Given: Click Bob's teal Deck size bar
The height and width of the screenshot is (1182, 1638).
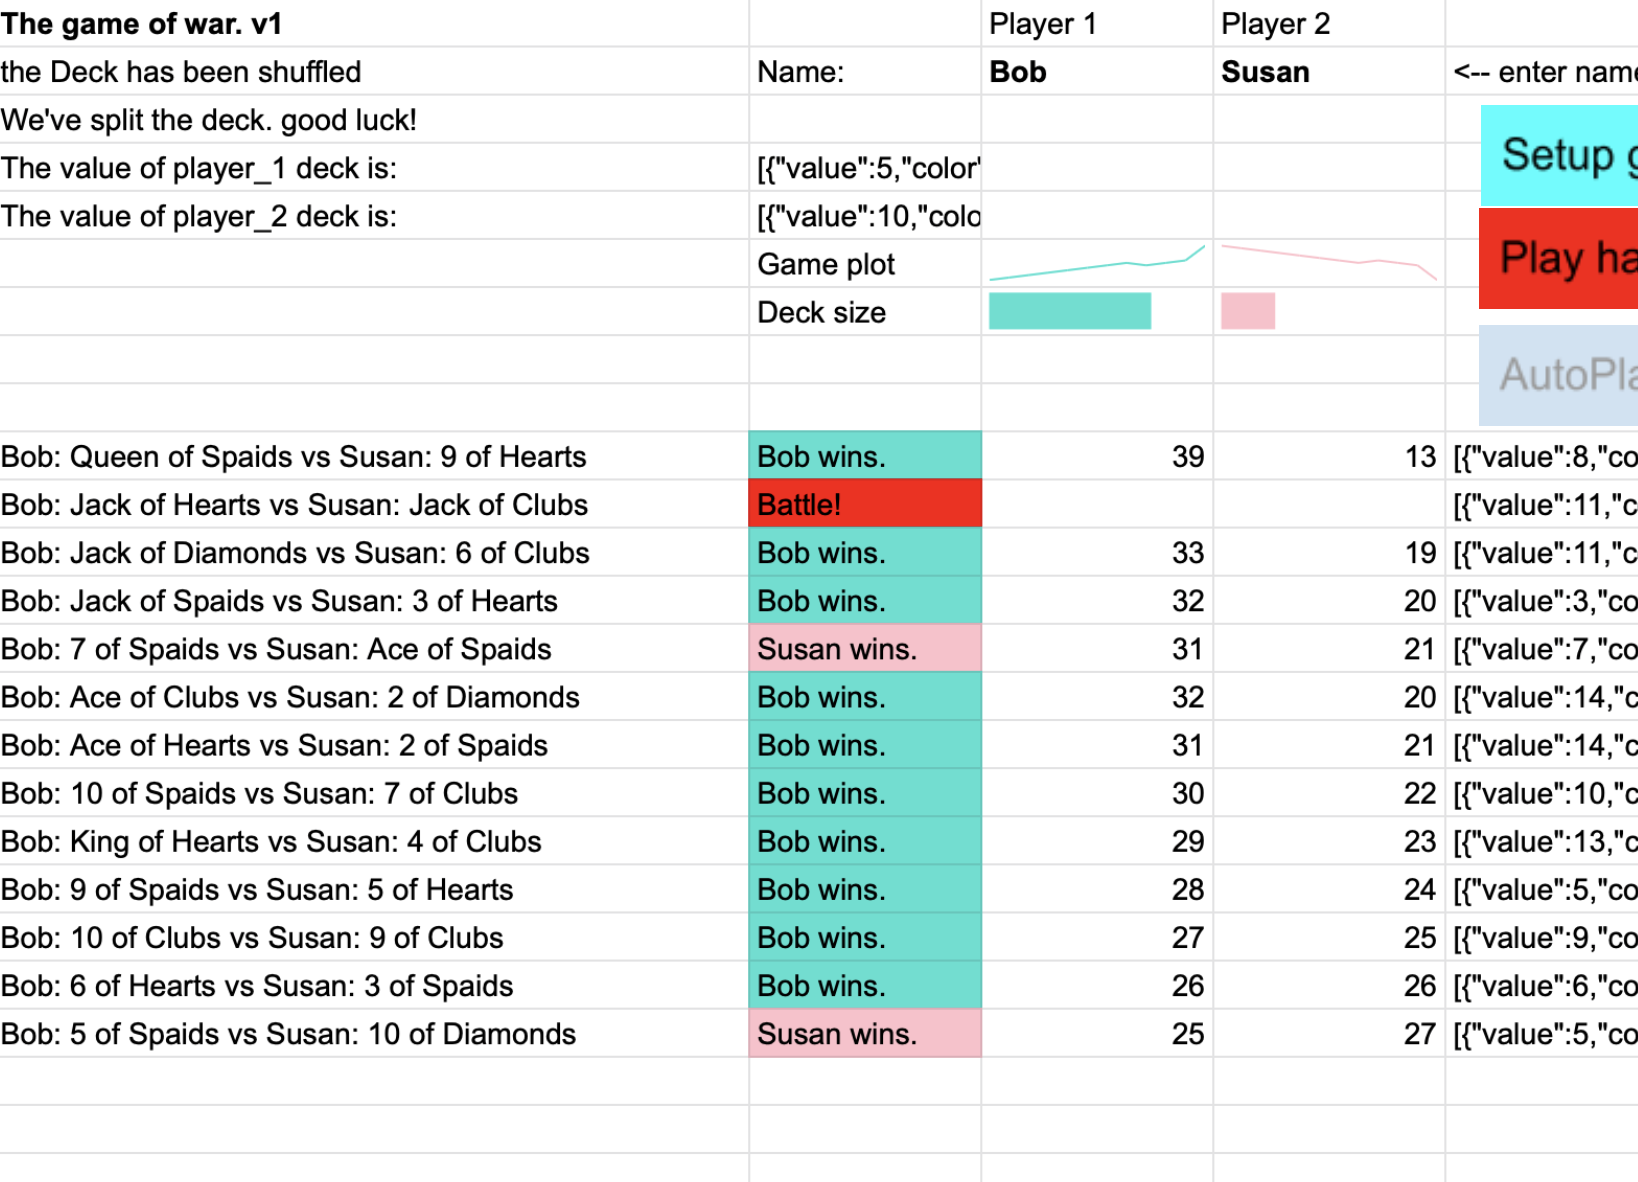Looking at the screenshot, I should point(1068,311).
